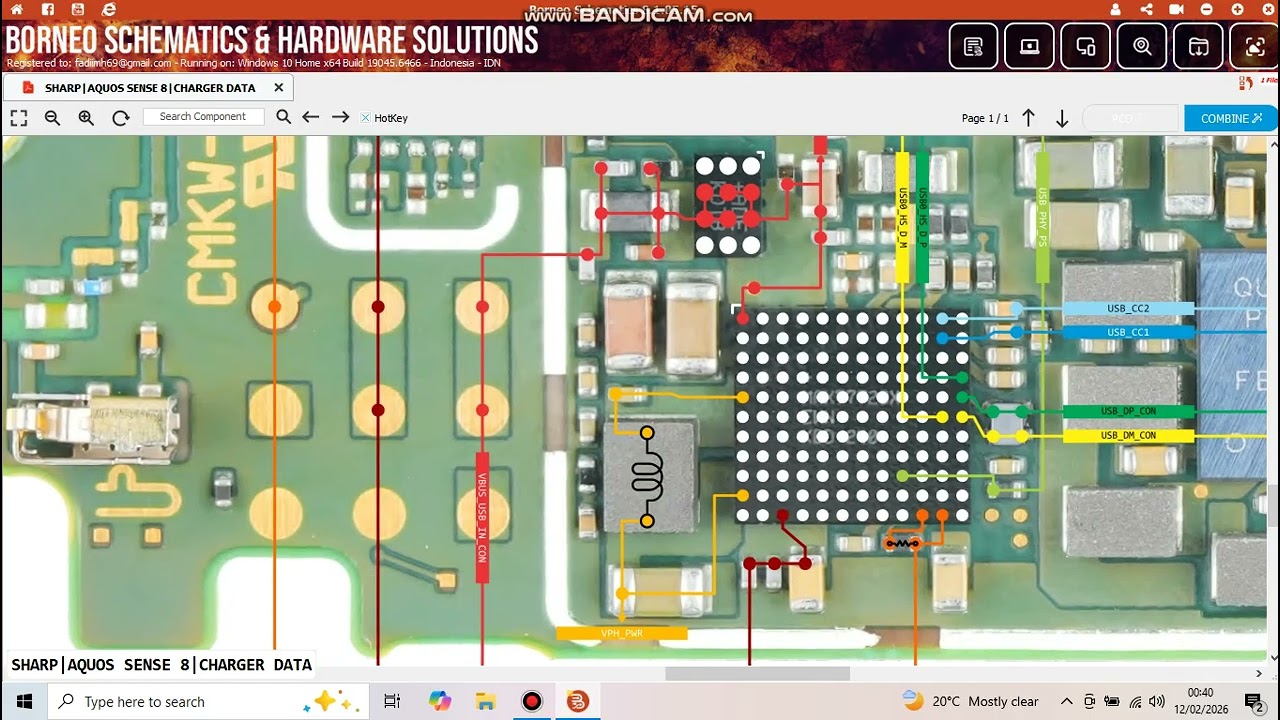Show hidden system tray icons
This screenshot has height=720, width=1280.
pyautogui.click(x=1067, y=701)
